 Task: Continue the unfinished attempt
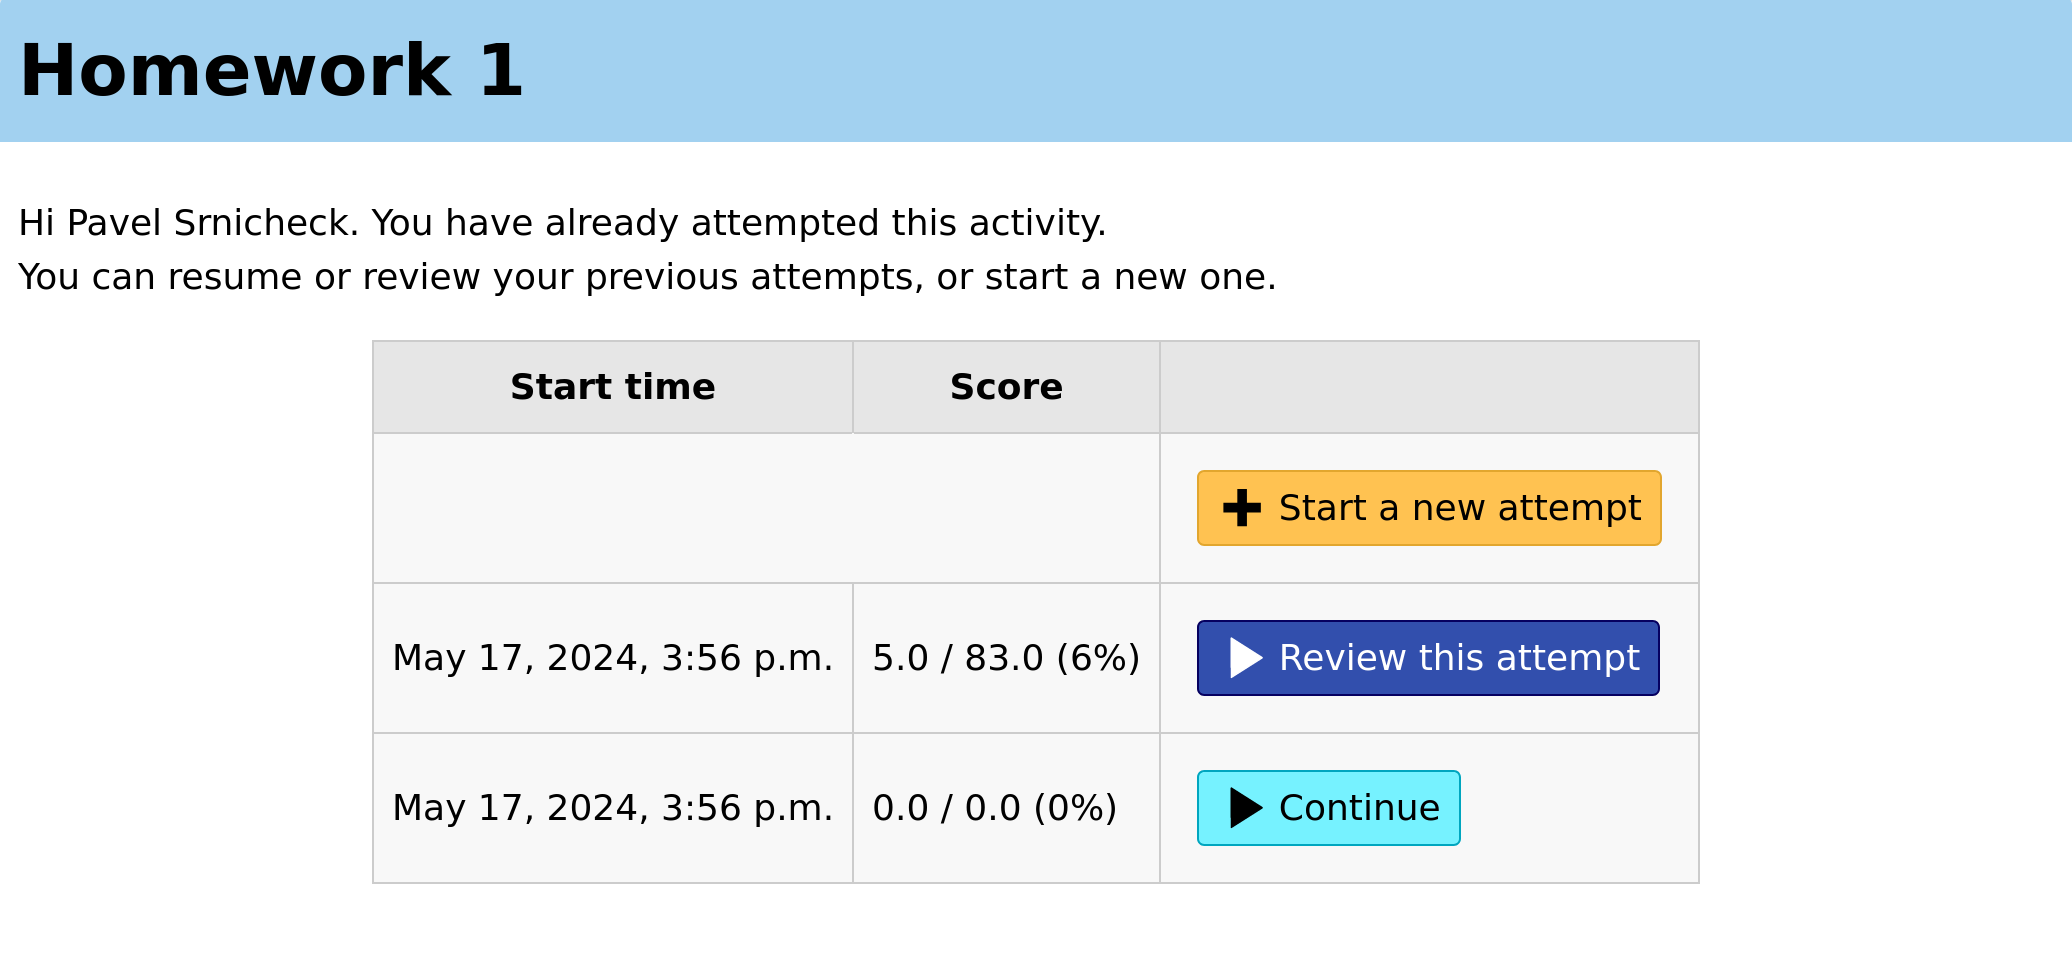1328,808
